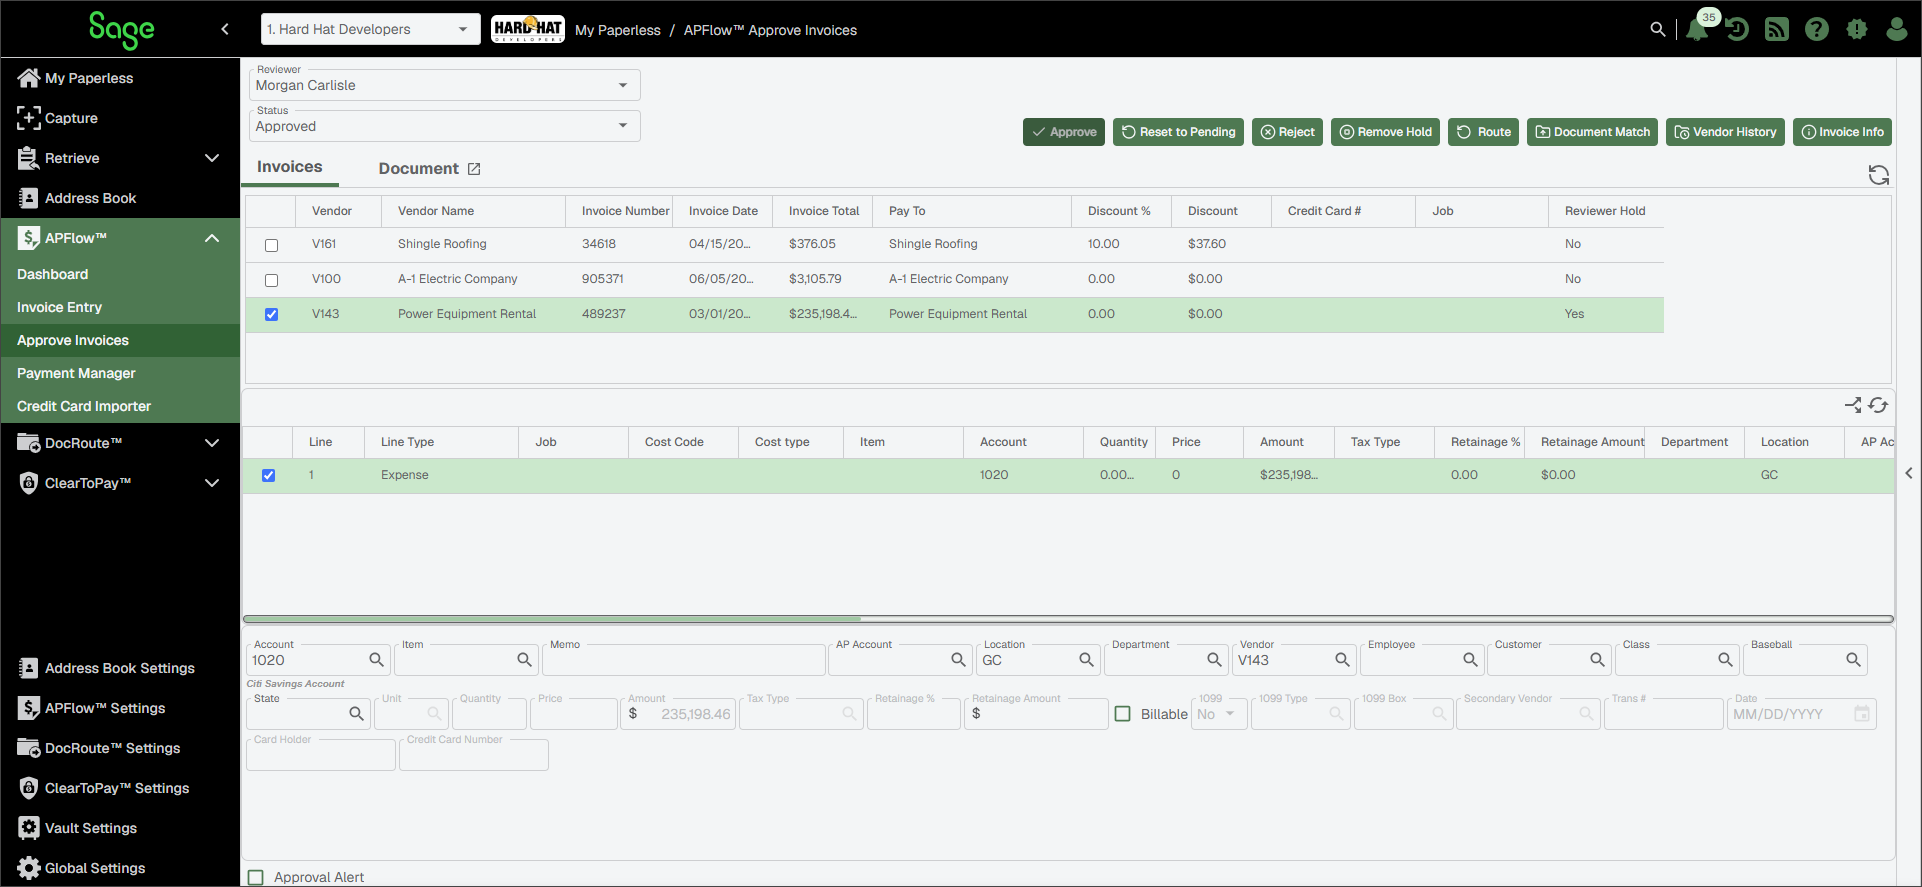1922x887 pixels.
Task: Click Reset to Pending
Action: 1178,132
